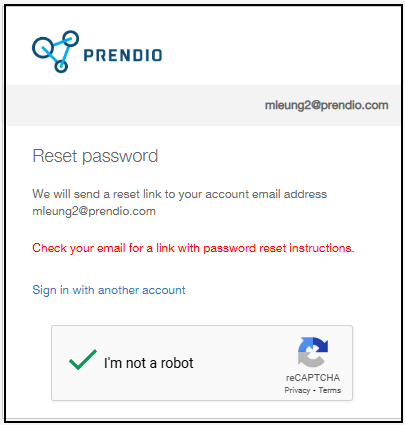Screen dimensions: 405x425
Task: Open the reCAPTCHA Privacy link
Action: click(297, 390)
